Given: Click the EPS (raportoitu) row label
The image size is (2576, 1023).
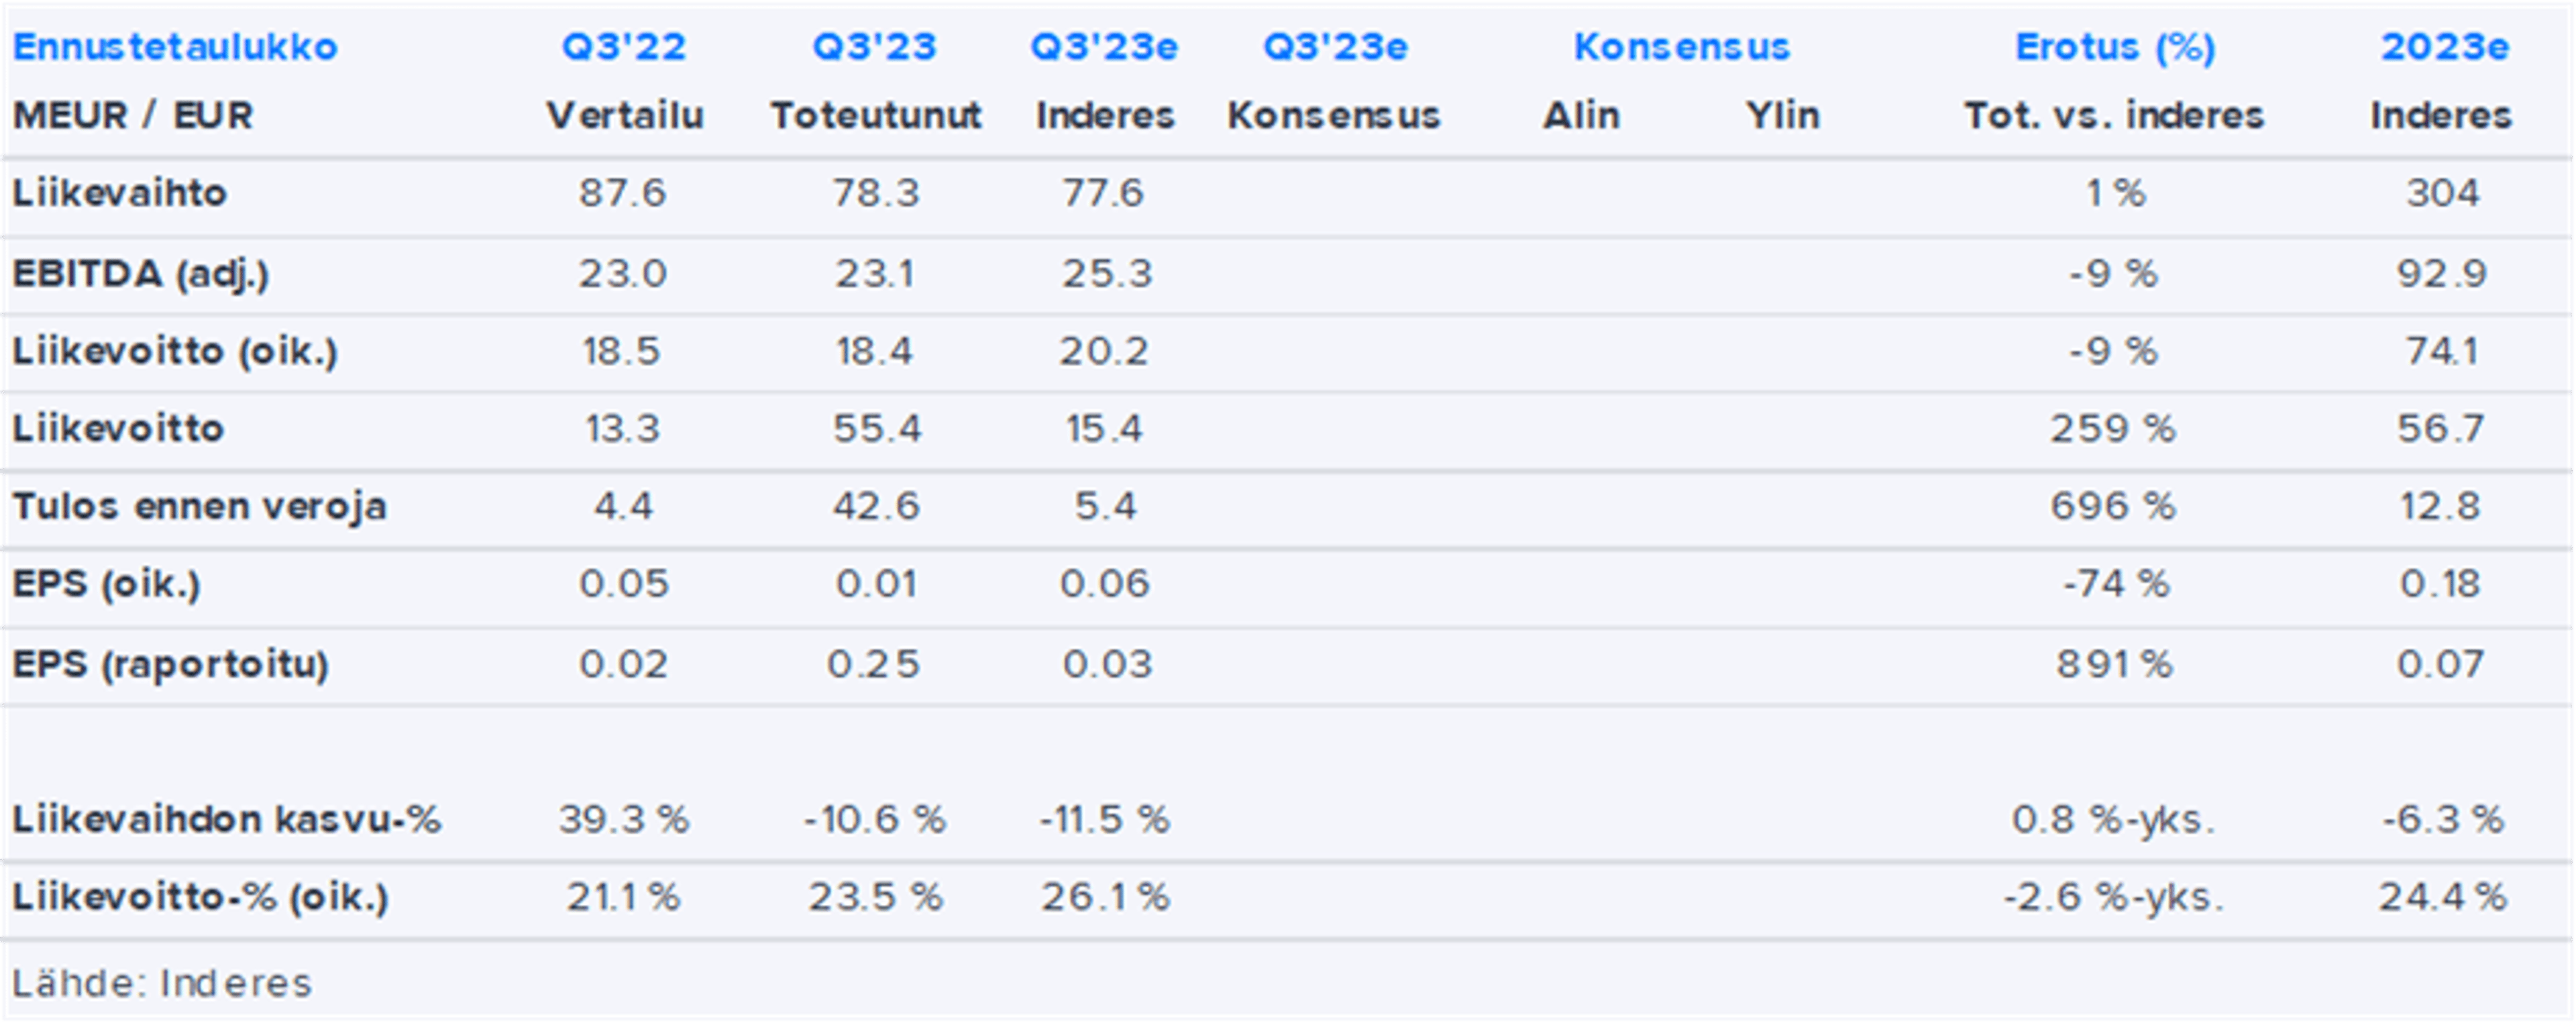Looking at the screenshot, I should pos(170,664).
